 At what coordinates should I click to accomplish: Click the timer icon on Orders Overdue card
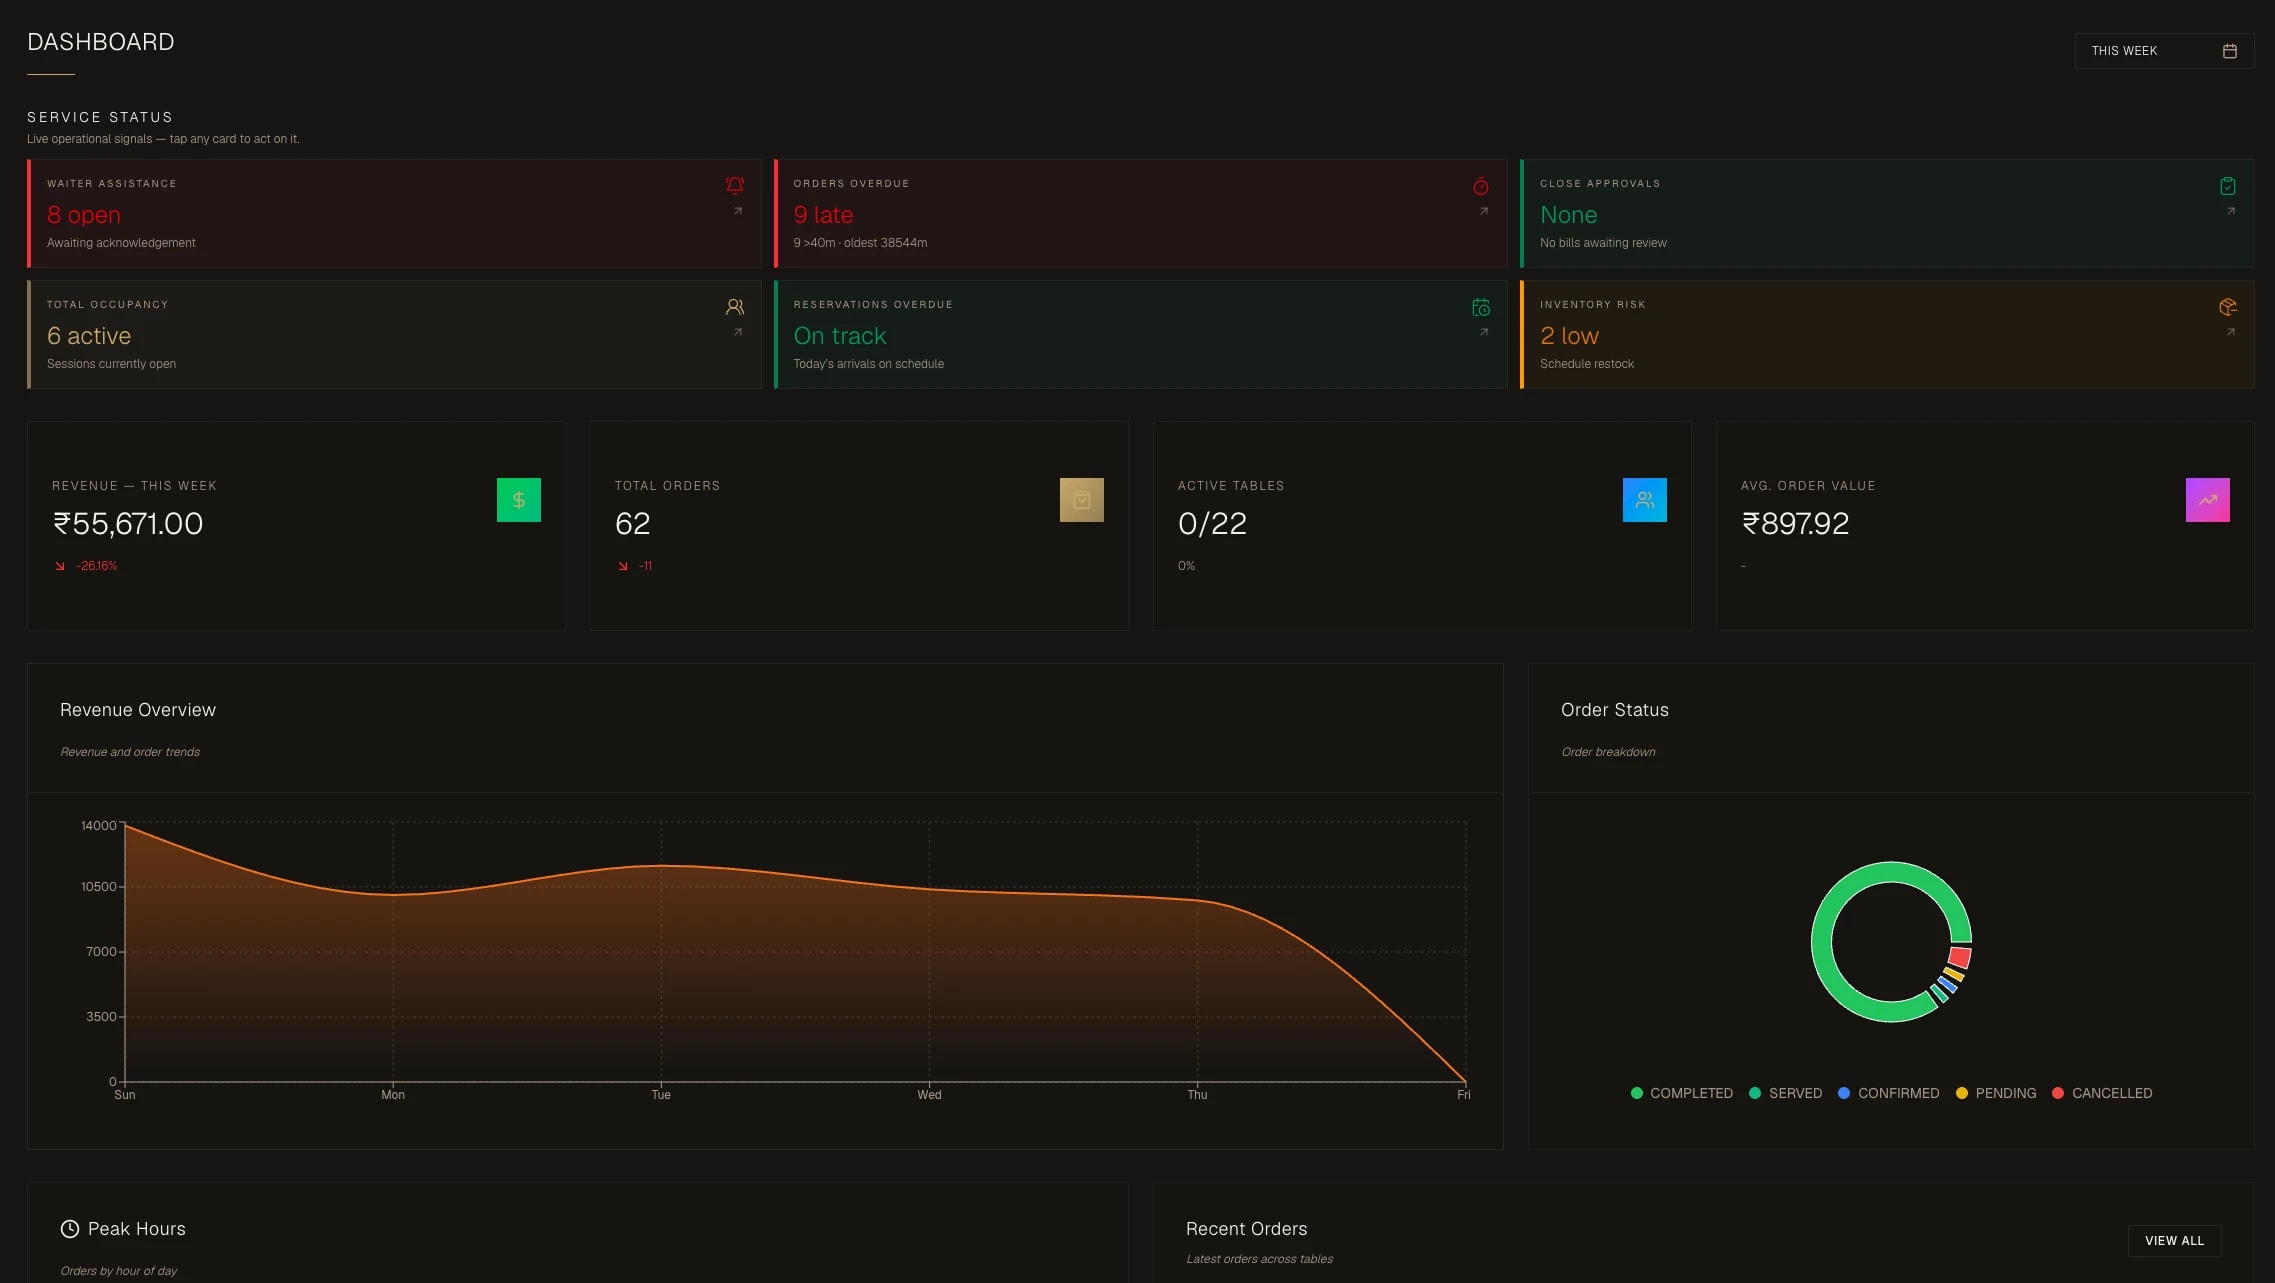(1481, 186)
